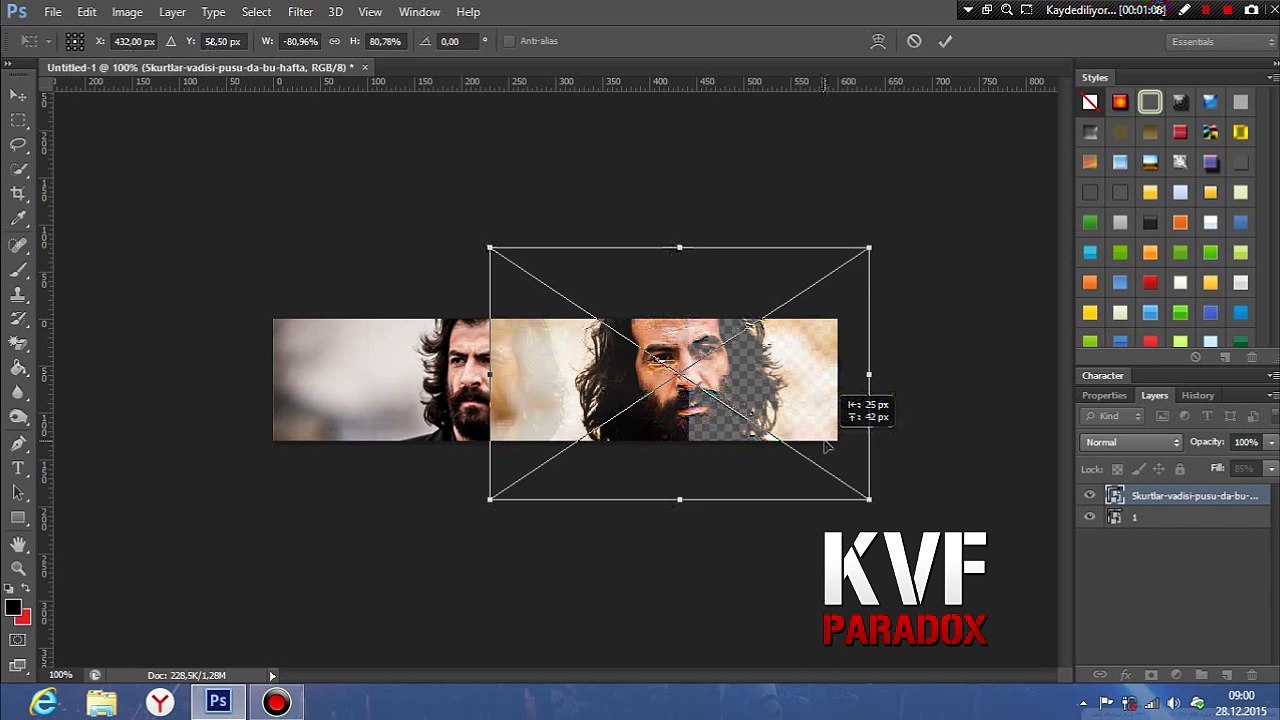
Task: Switch to the History tab
Action: pyautogui.click(x=1197, y=395)
